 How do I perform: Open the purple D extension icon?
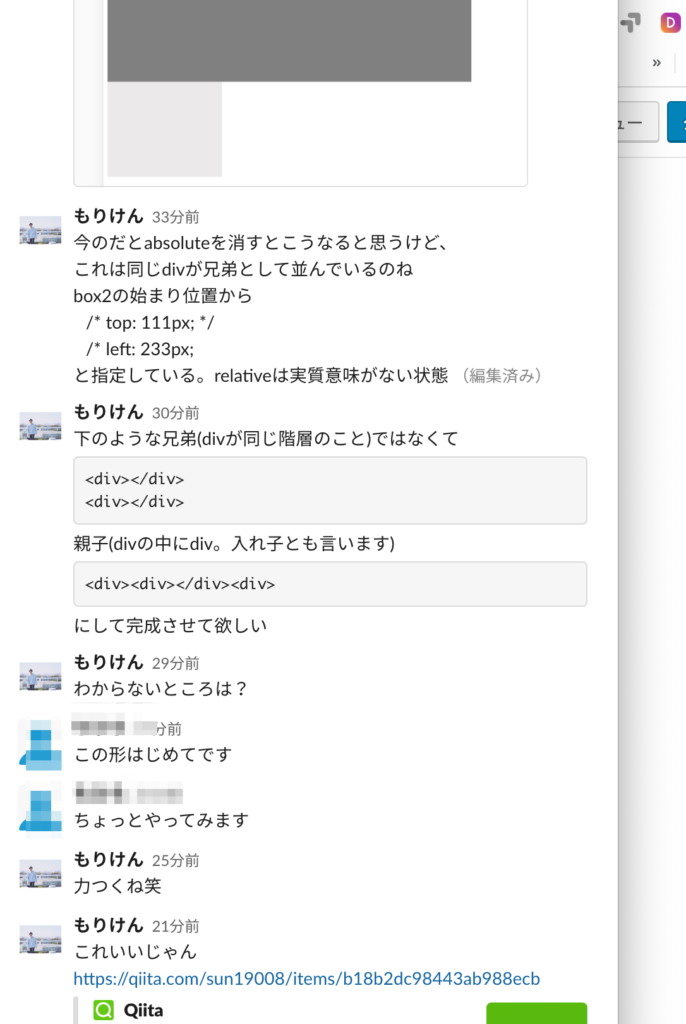coord(670,23)
